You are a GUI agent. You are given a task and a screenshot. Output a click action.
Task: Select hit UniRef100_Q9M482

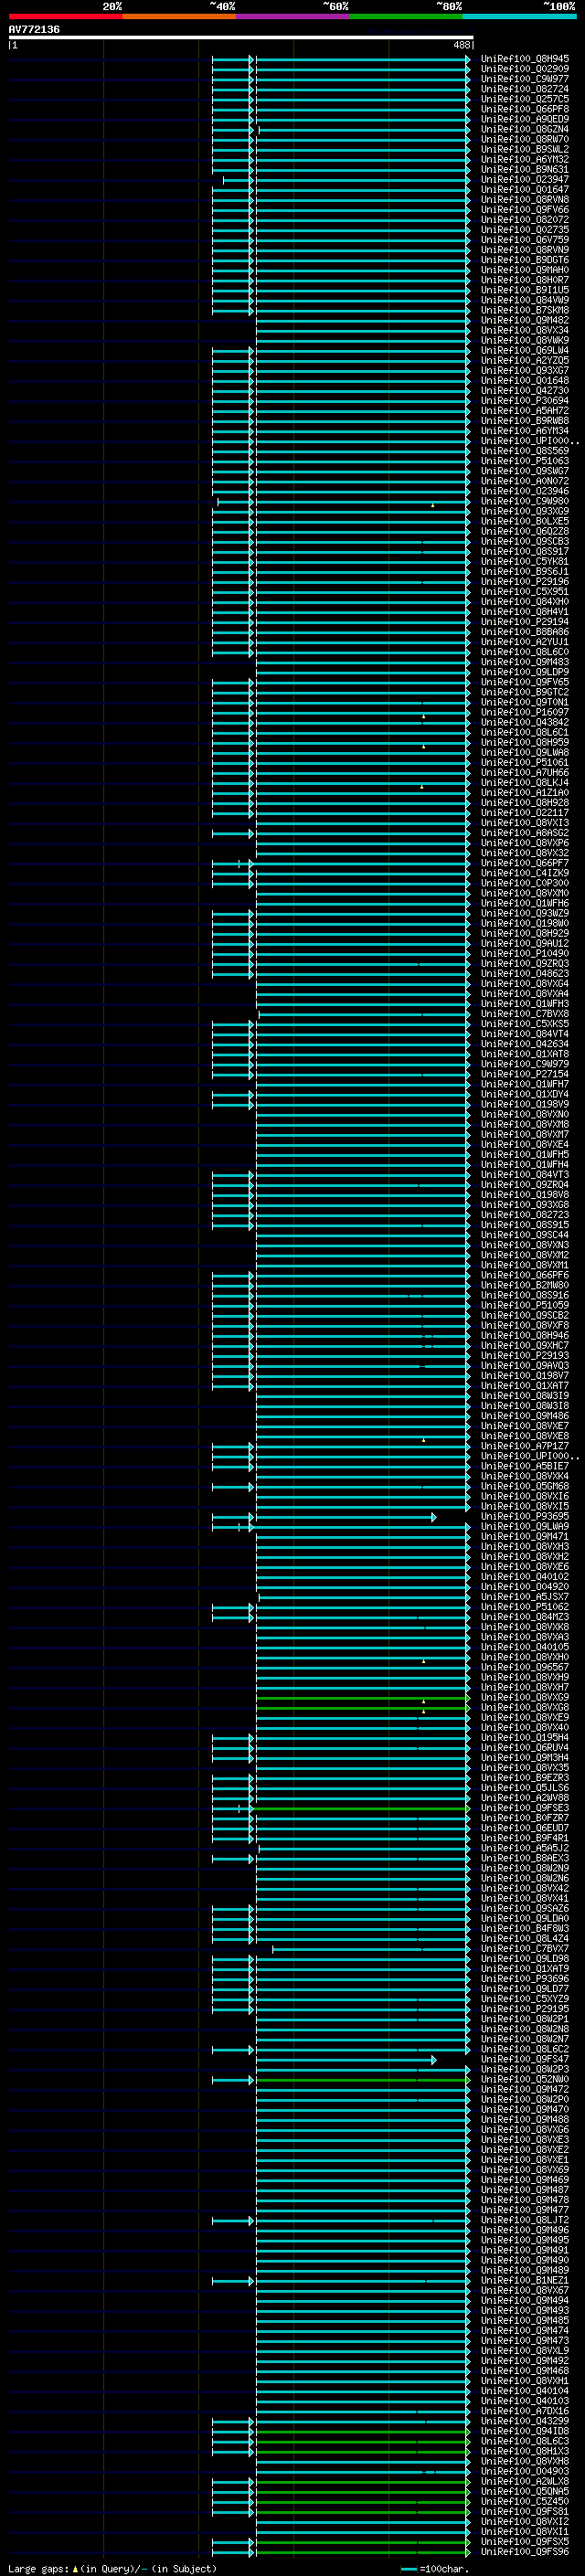pos(525,320)
